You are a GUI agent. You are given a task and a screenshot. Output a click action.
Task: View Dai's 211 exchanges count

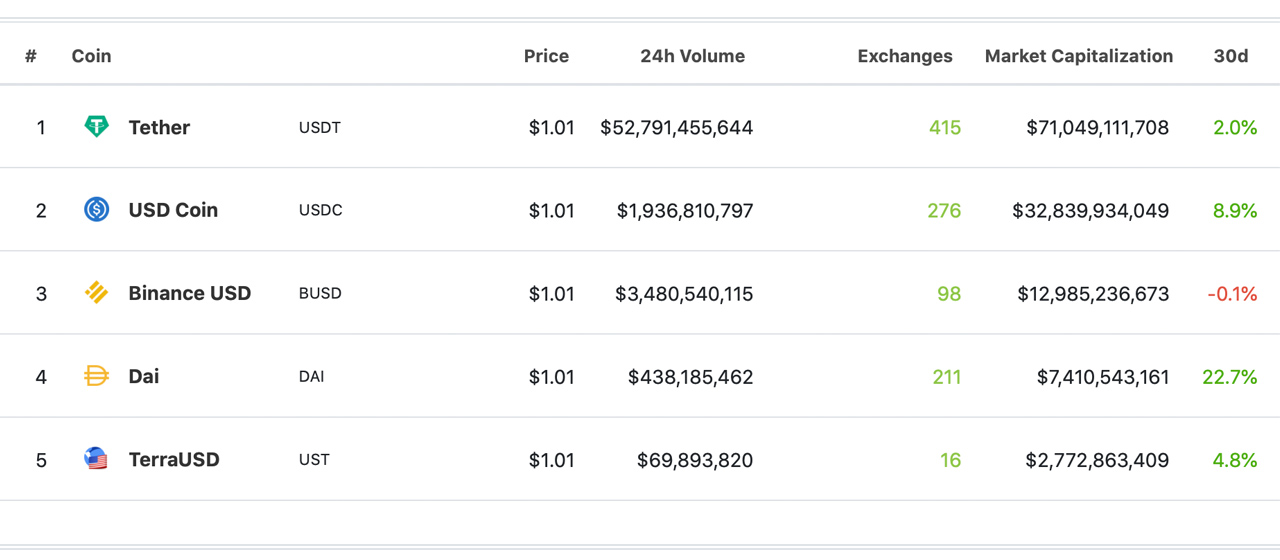[946, 377]
